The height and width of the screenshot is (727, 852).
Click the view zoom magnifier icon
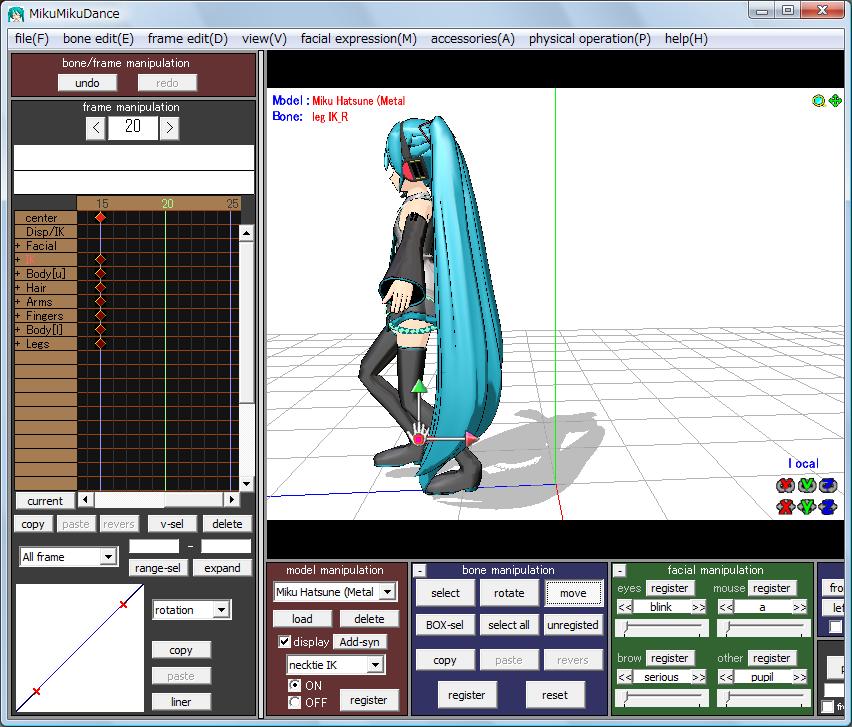[x=818, y=101]
